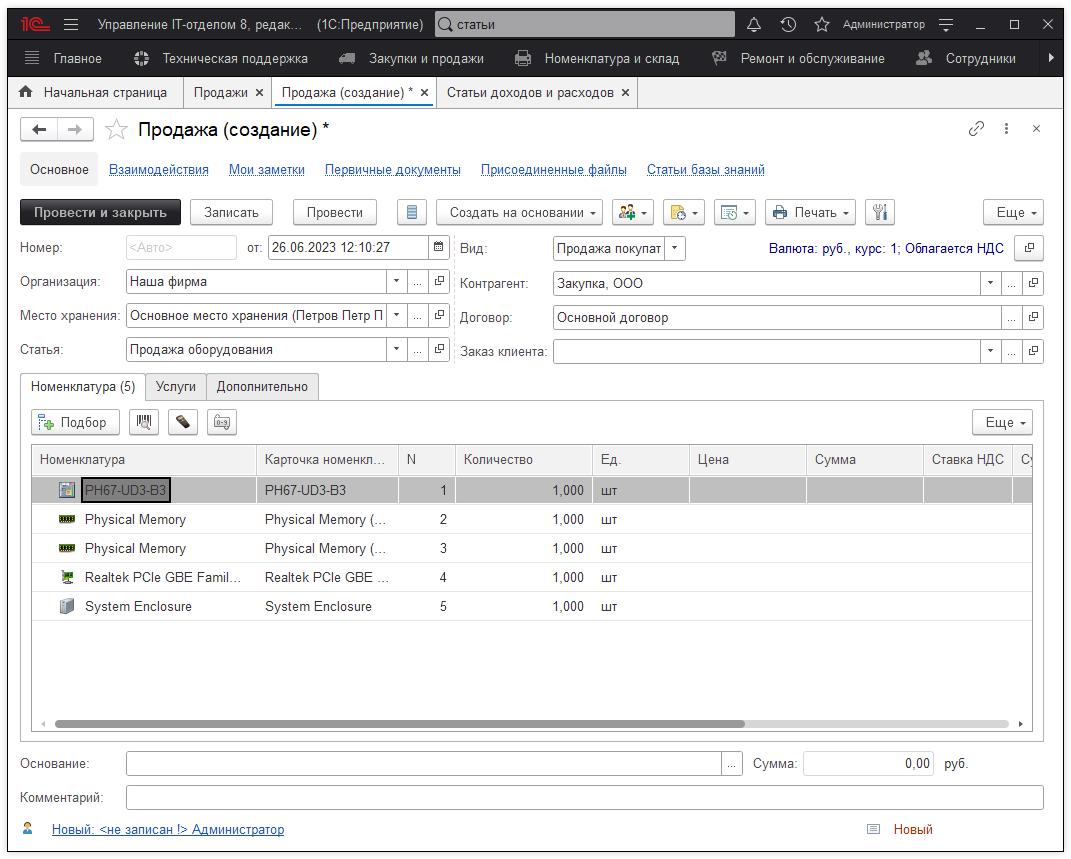Open the Вид dropdown arrow

click(x=674, y=248)
